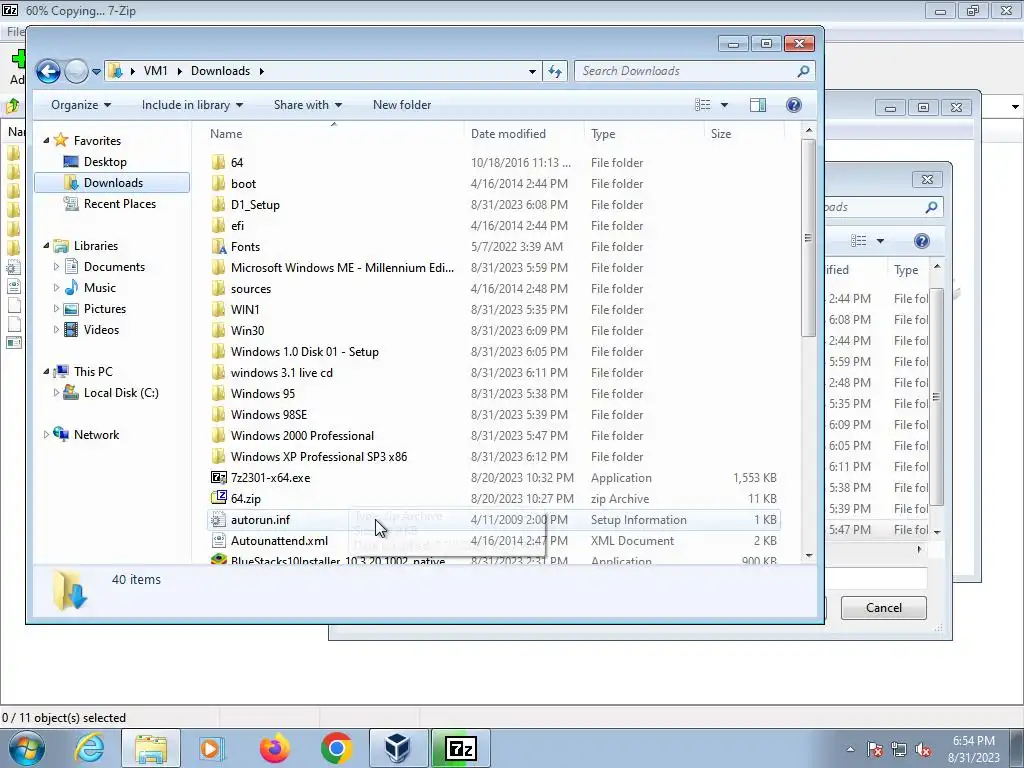Launch Firefox from the taskbar
Viewport: 1024px width, 768px height.
pyautogui.click(x=274, y=748)
